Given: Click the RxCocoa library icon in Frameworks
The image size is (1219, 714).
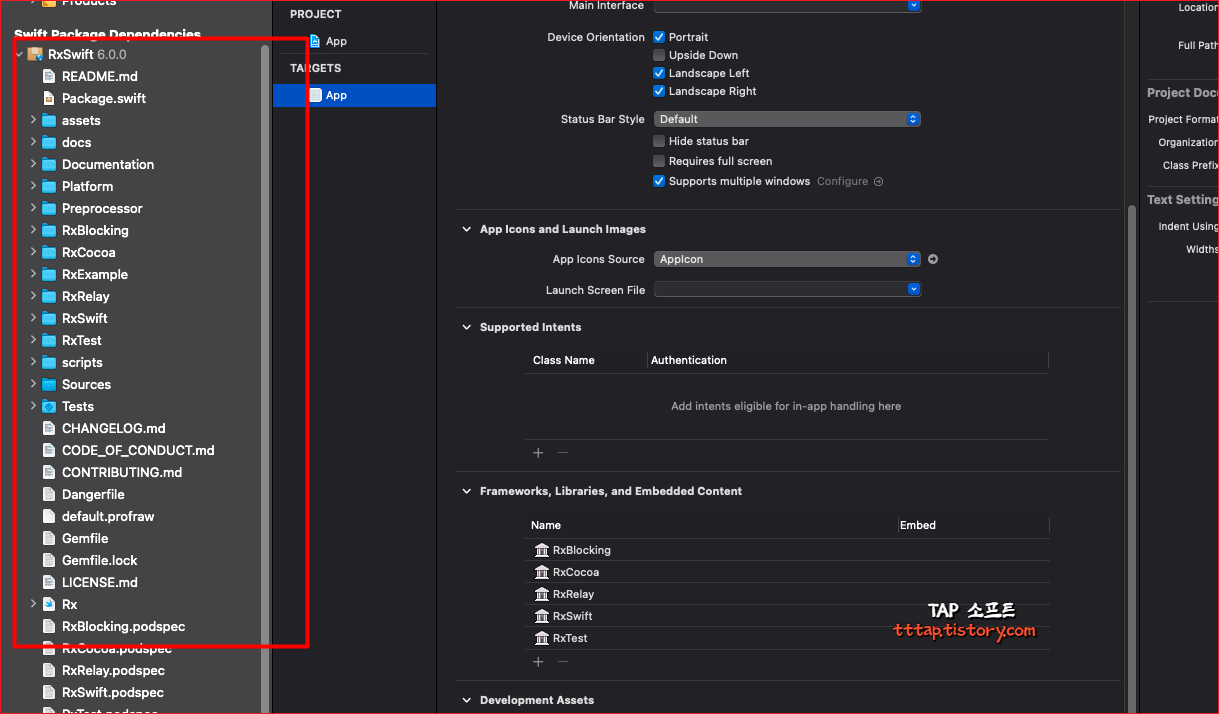Looking at the screenshot, I should [542, 572].
